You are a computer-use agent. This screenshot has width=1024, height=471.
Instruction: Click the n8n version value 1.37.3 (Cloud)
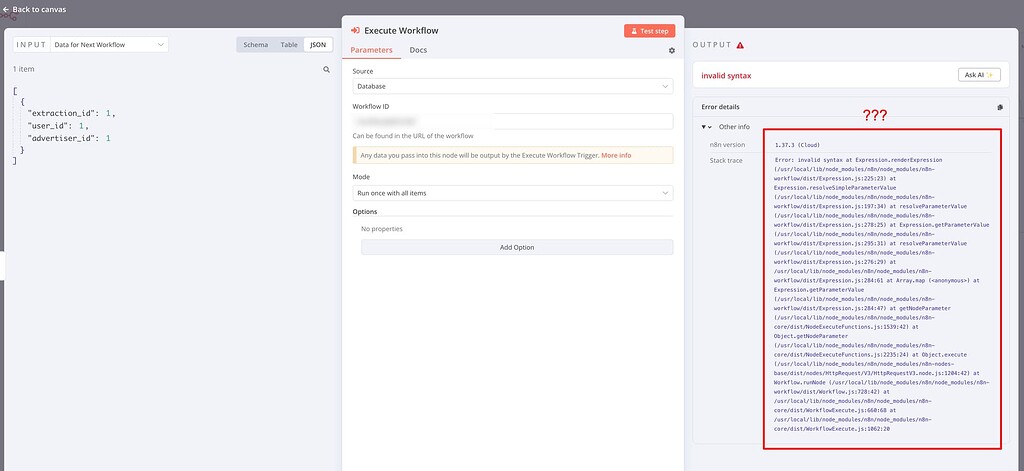coord(797,145)
